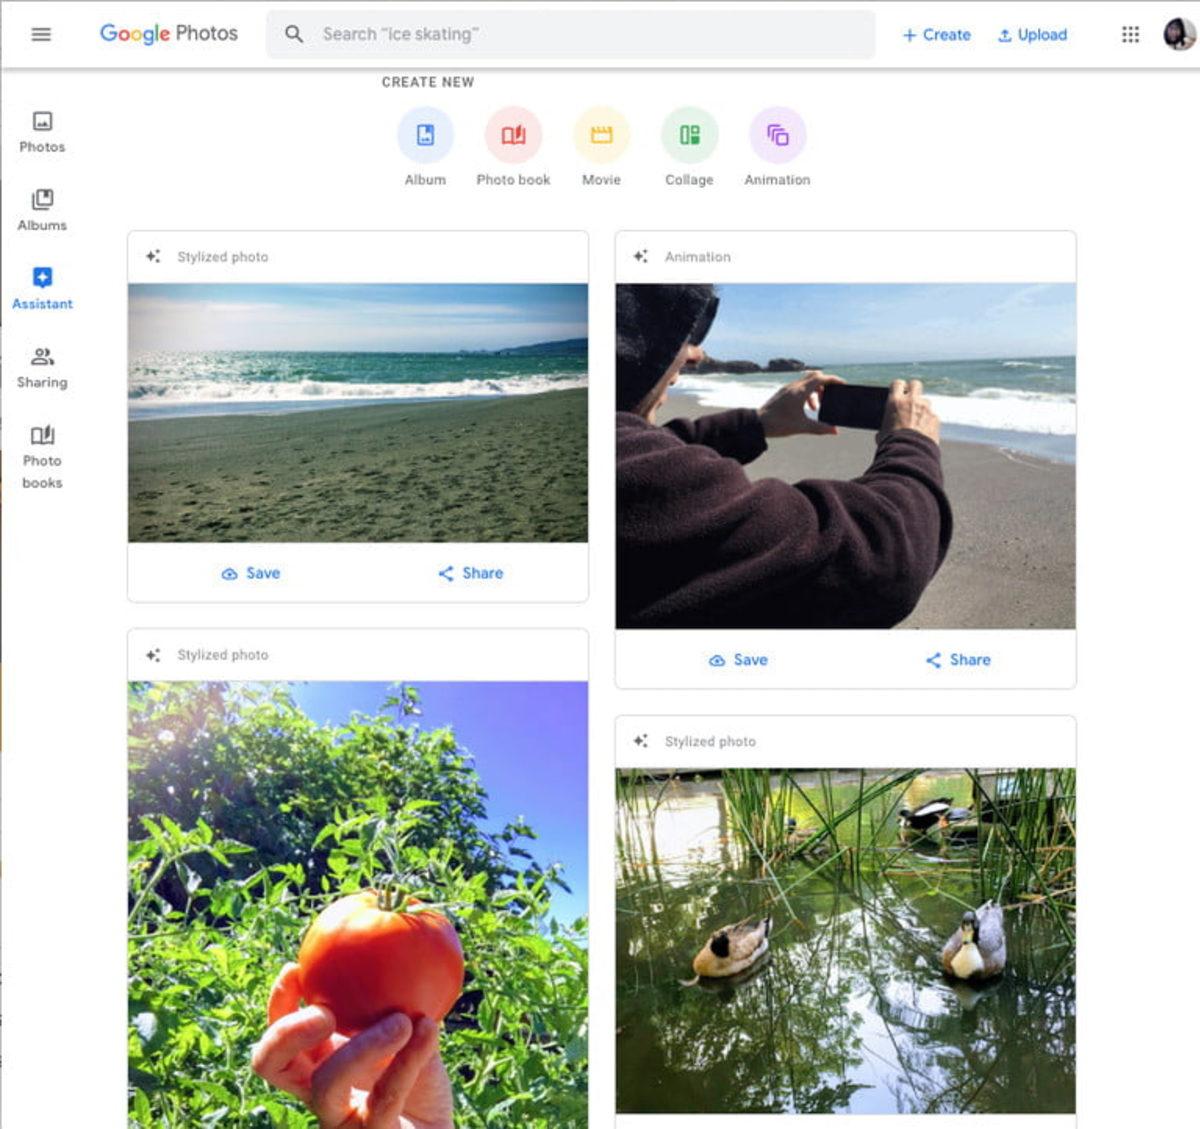This screenshot has width=1200, height=1129.
Task: Select the Photo book creation icon
Action: [512, 133]
